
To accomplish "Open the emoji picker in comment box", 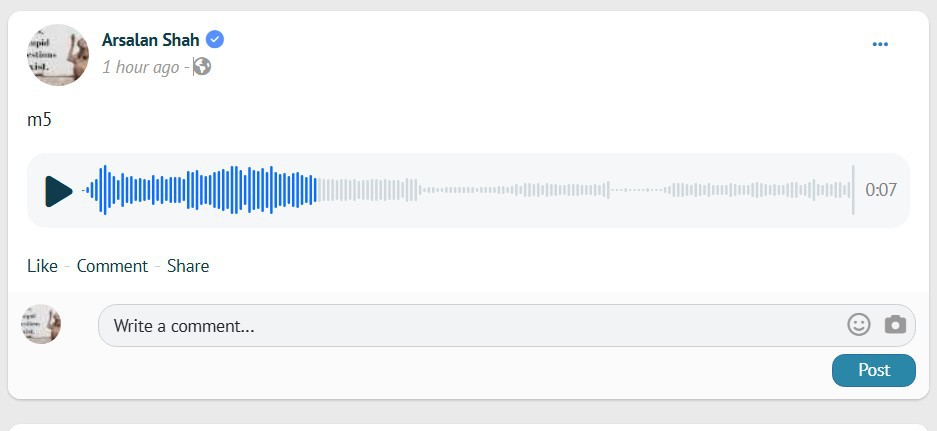I will coord(858,325).
